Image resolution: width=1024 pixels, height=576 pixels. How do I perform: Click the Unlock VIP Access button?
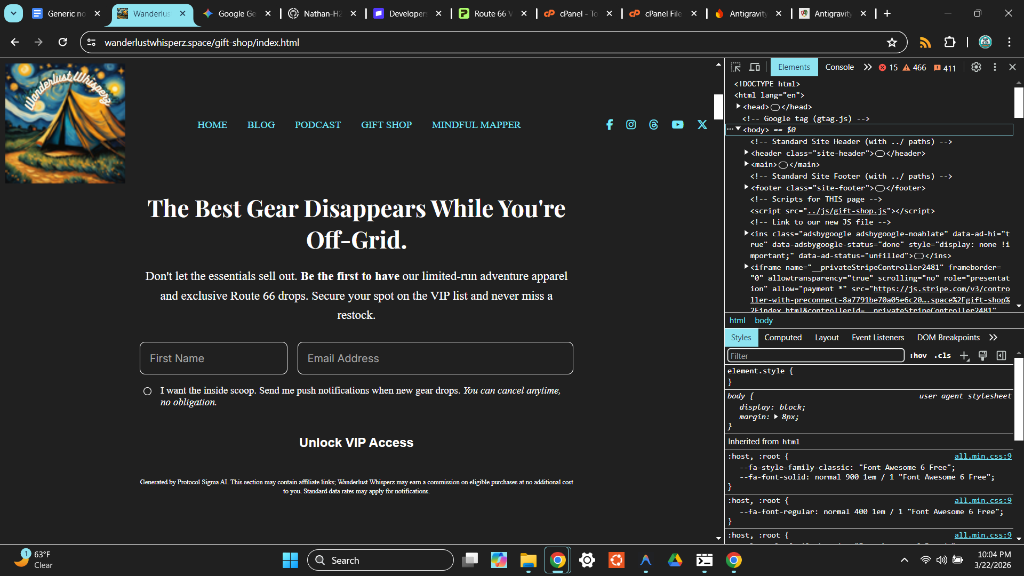coord(356,442)
